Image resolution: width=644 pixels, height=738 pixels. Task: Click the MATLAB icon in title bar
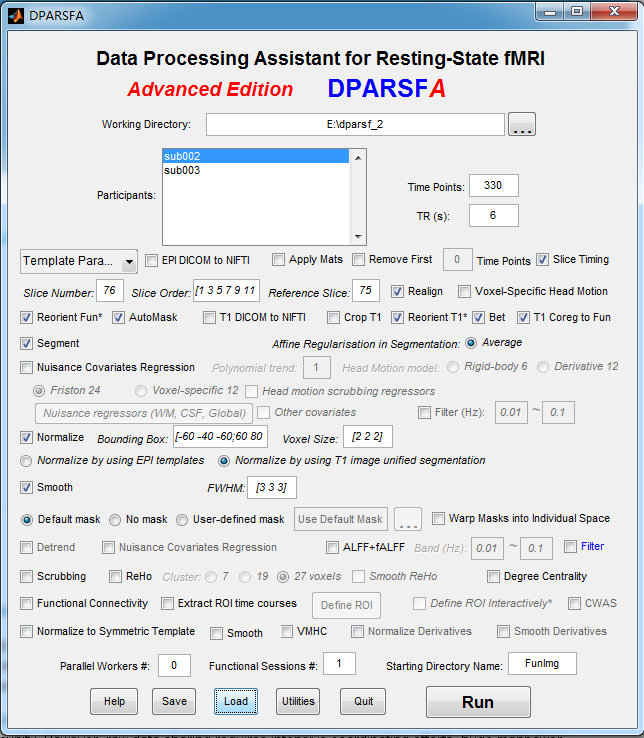point(15,16)
